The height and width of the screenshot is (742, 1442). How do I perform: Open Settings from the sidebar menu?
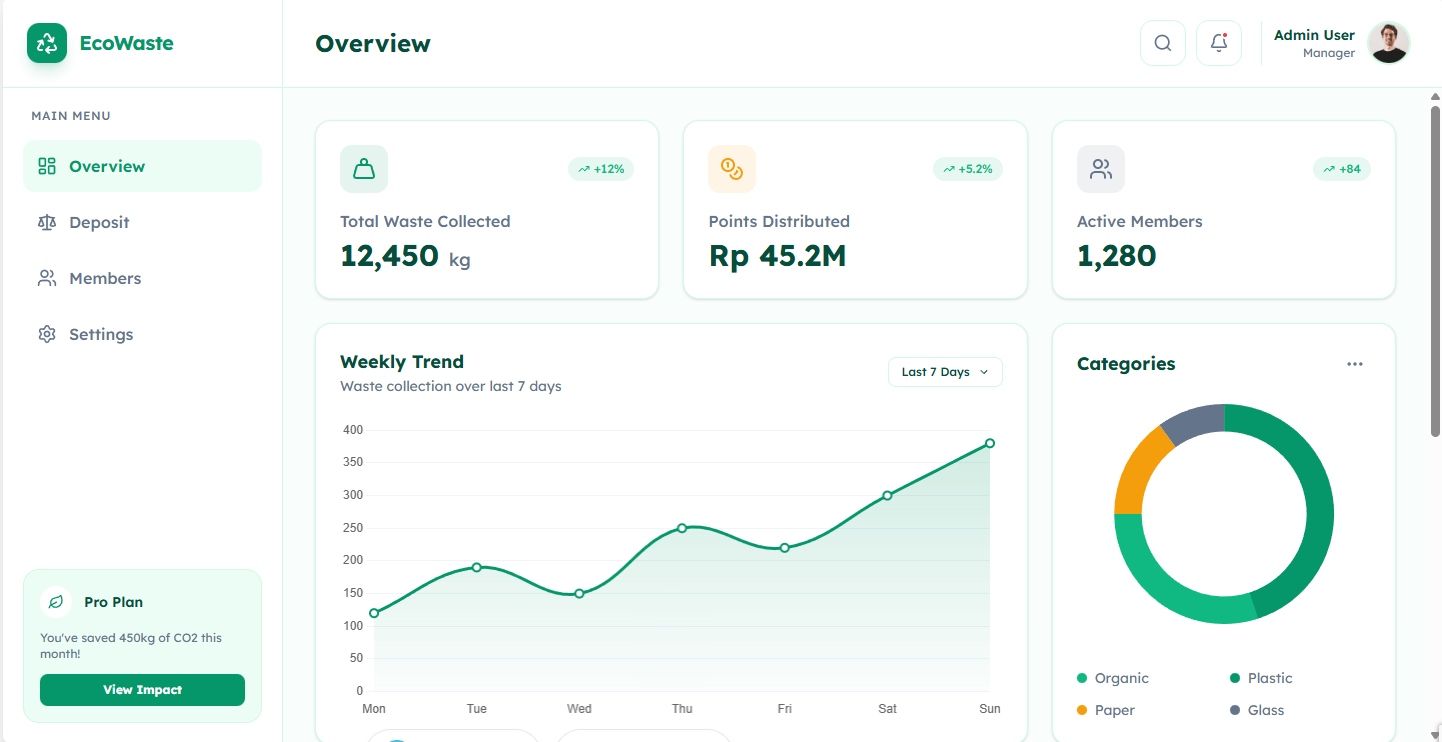pos(100,334)
